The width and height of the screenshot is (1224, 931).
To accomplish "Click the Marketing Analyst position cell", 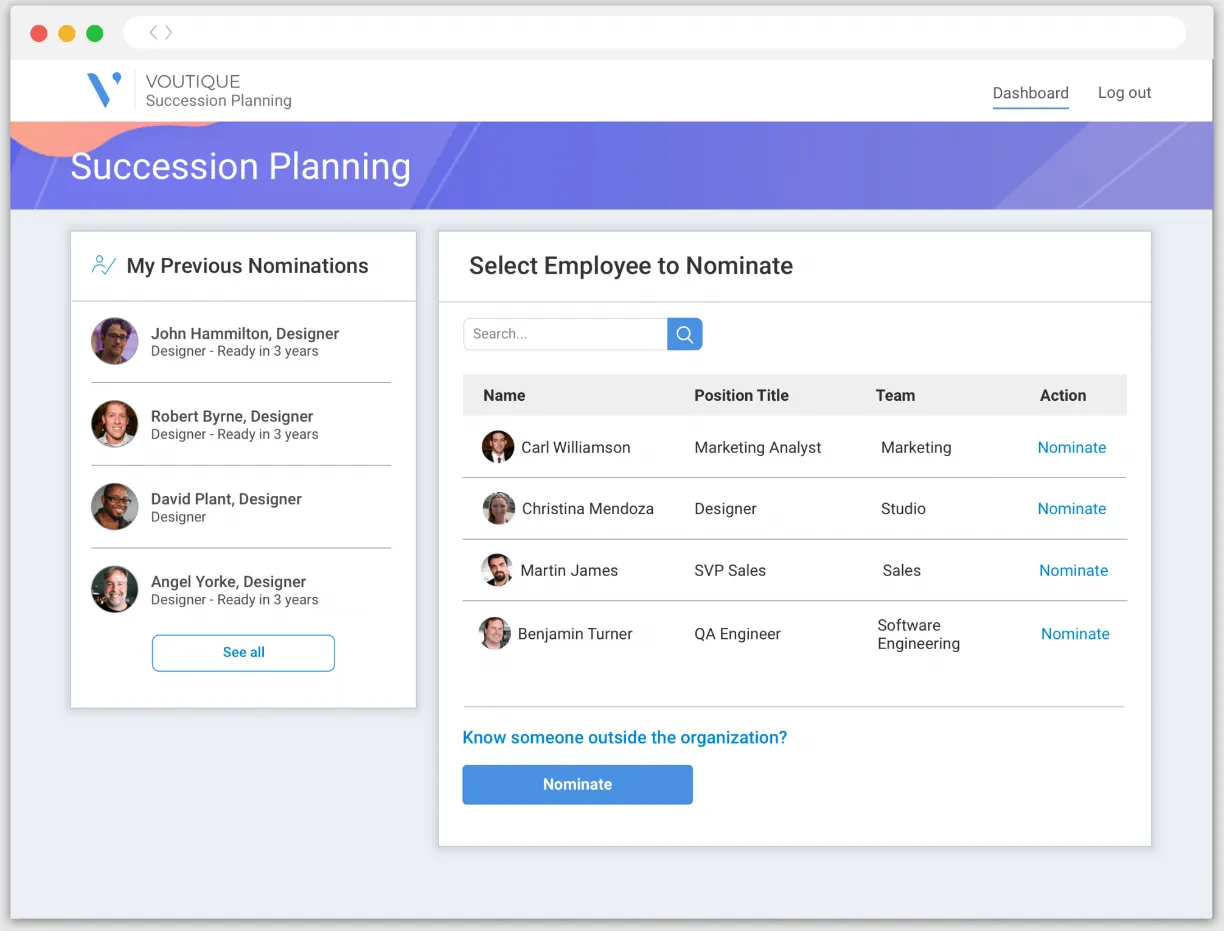I will pos(758,447).
